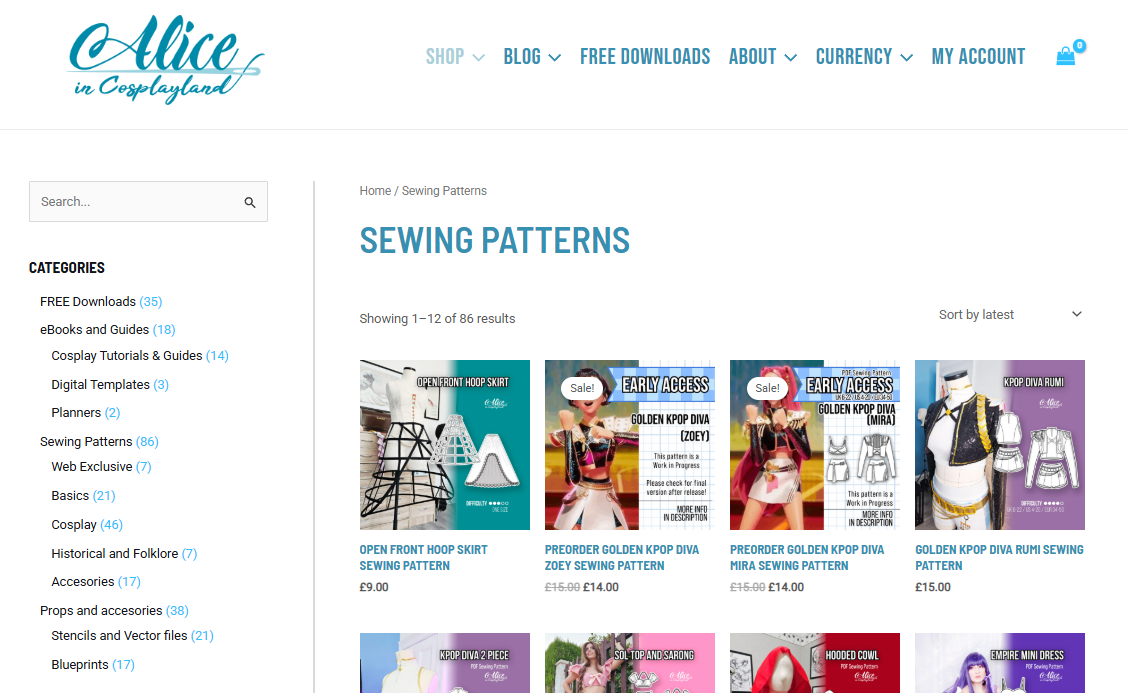This screenshot has height=693, width=1128.
Task: Click the search magnifier icon
Action: (x=250, y=202)
